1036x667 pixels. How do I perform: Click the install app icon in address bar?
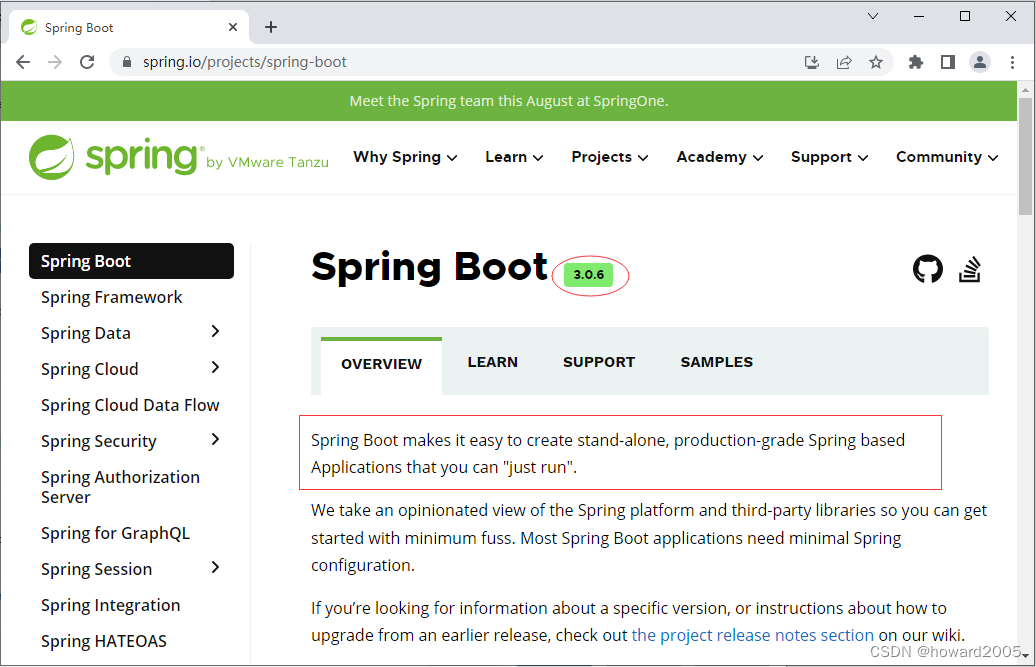pyautogui.click(x=812, y=62)
